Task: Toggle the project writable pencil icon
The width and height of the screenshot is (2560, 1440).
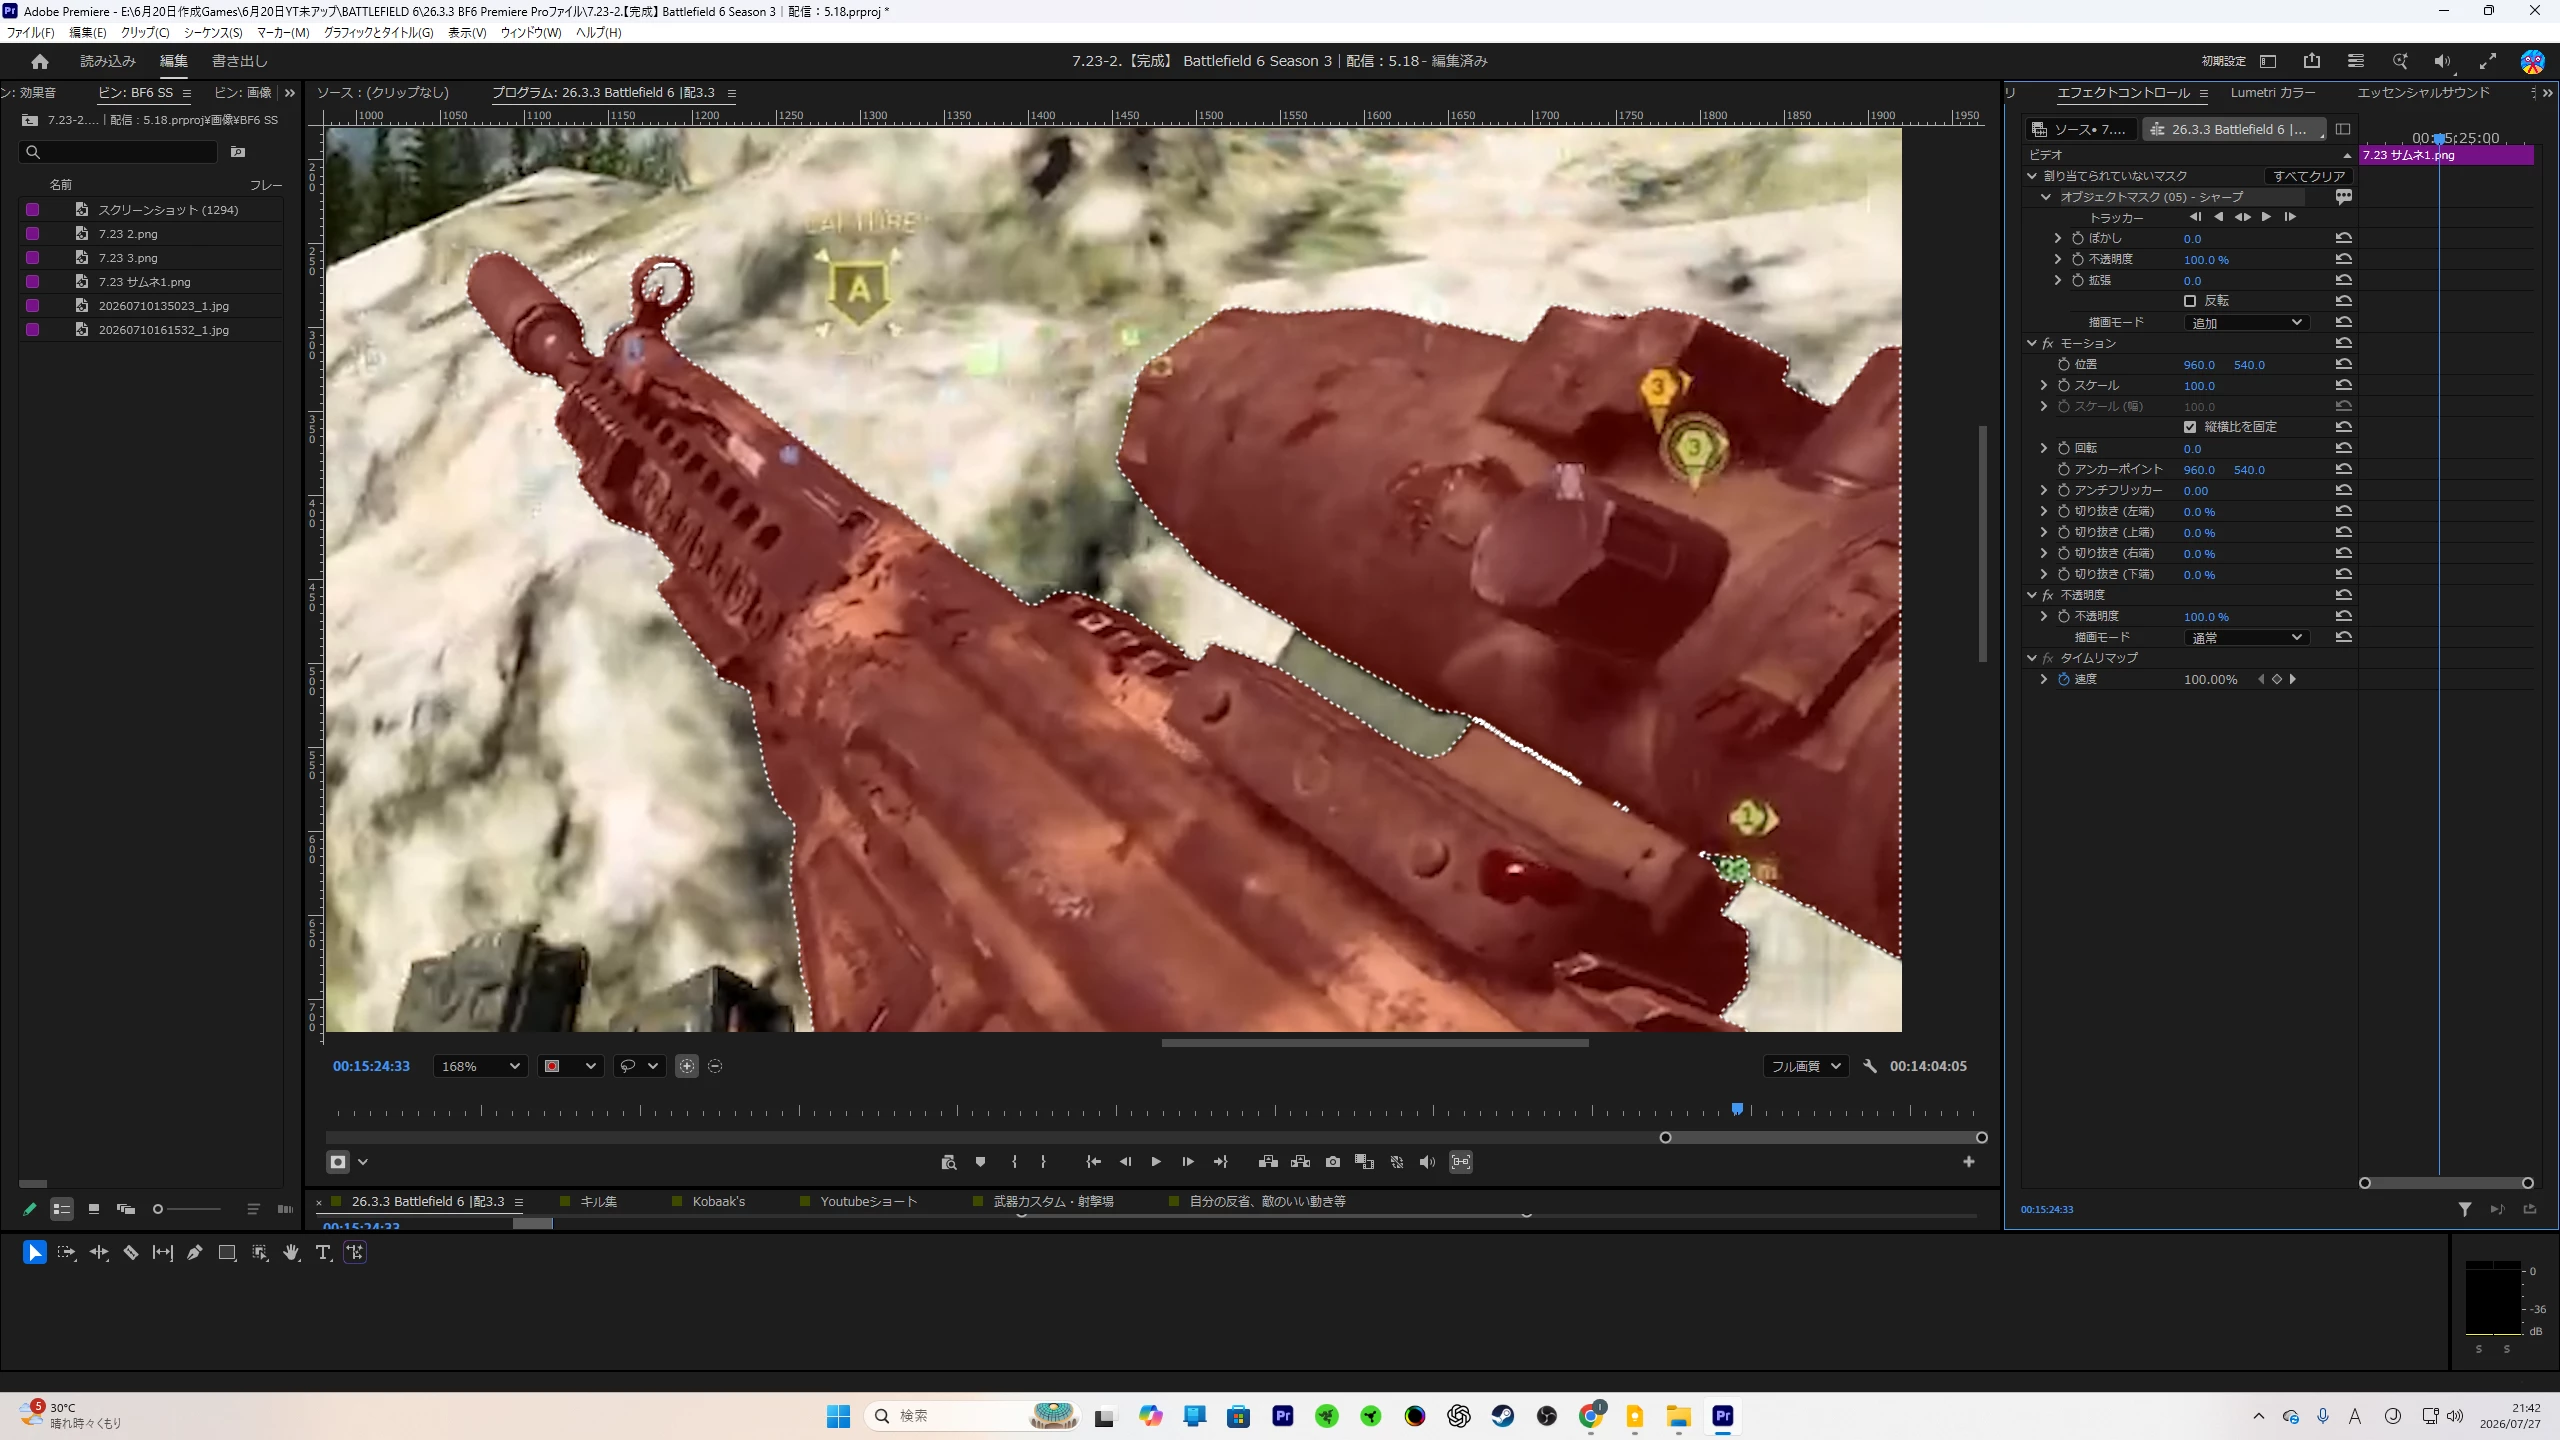Action: [30, 1209]
